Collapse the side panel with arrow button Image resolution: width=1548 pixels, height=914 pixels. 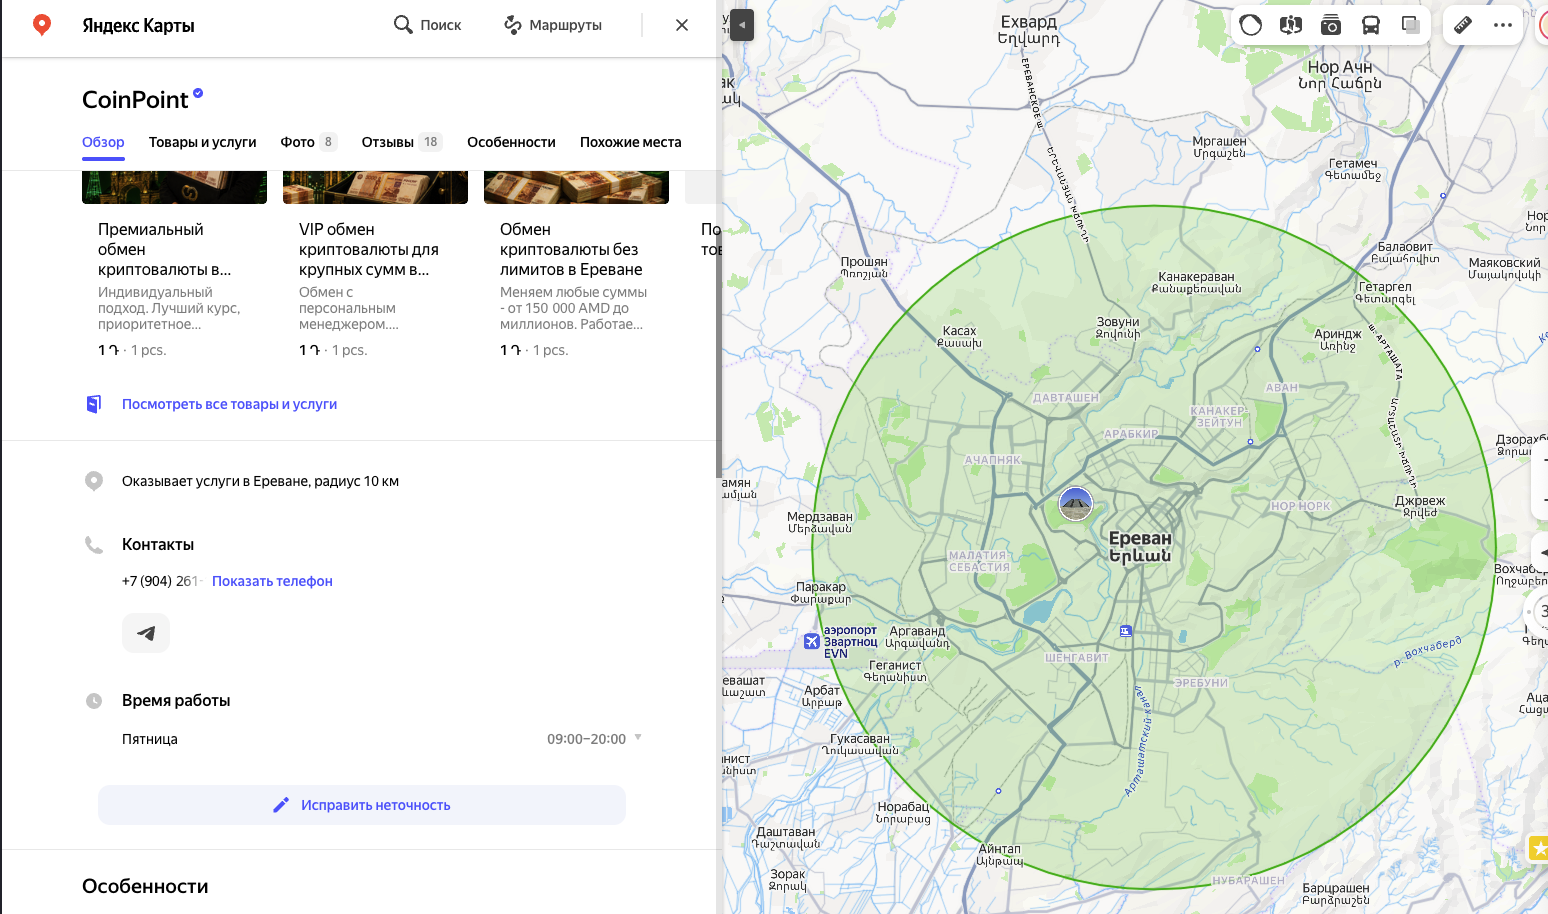pyautogui.click(x=742, y=25)
